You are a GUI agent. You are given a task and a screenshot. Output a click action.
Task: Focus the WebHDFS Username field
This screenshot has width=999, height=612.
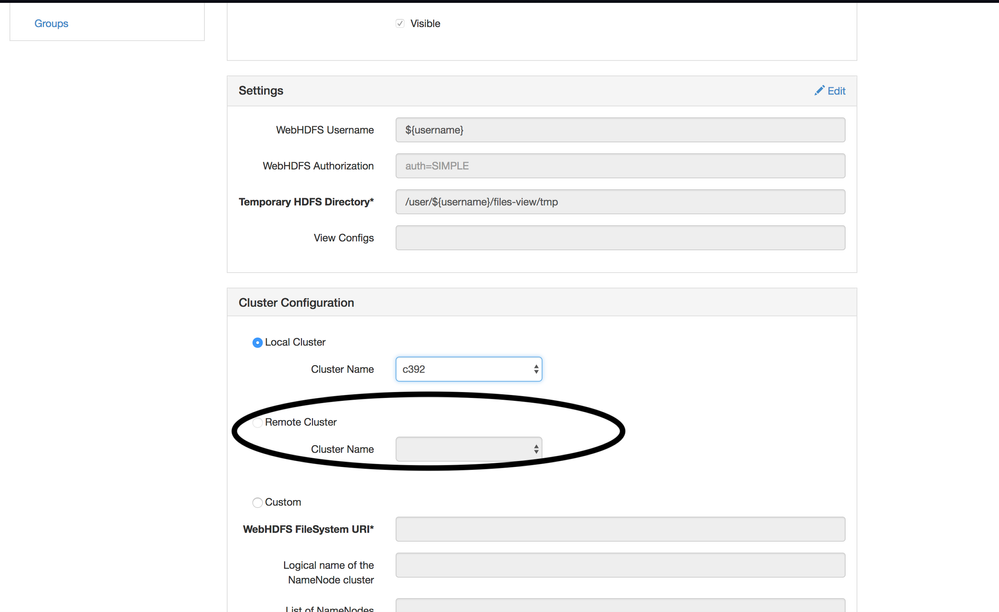tap(620, 130)
